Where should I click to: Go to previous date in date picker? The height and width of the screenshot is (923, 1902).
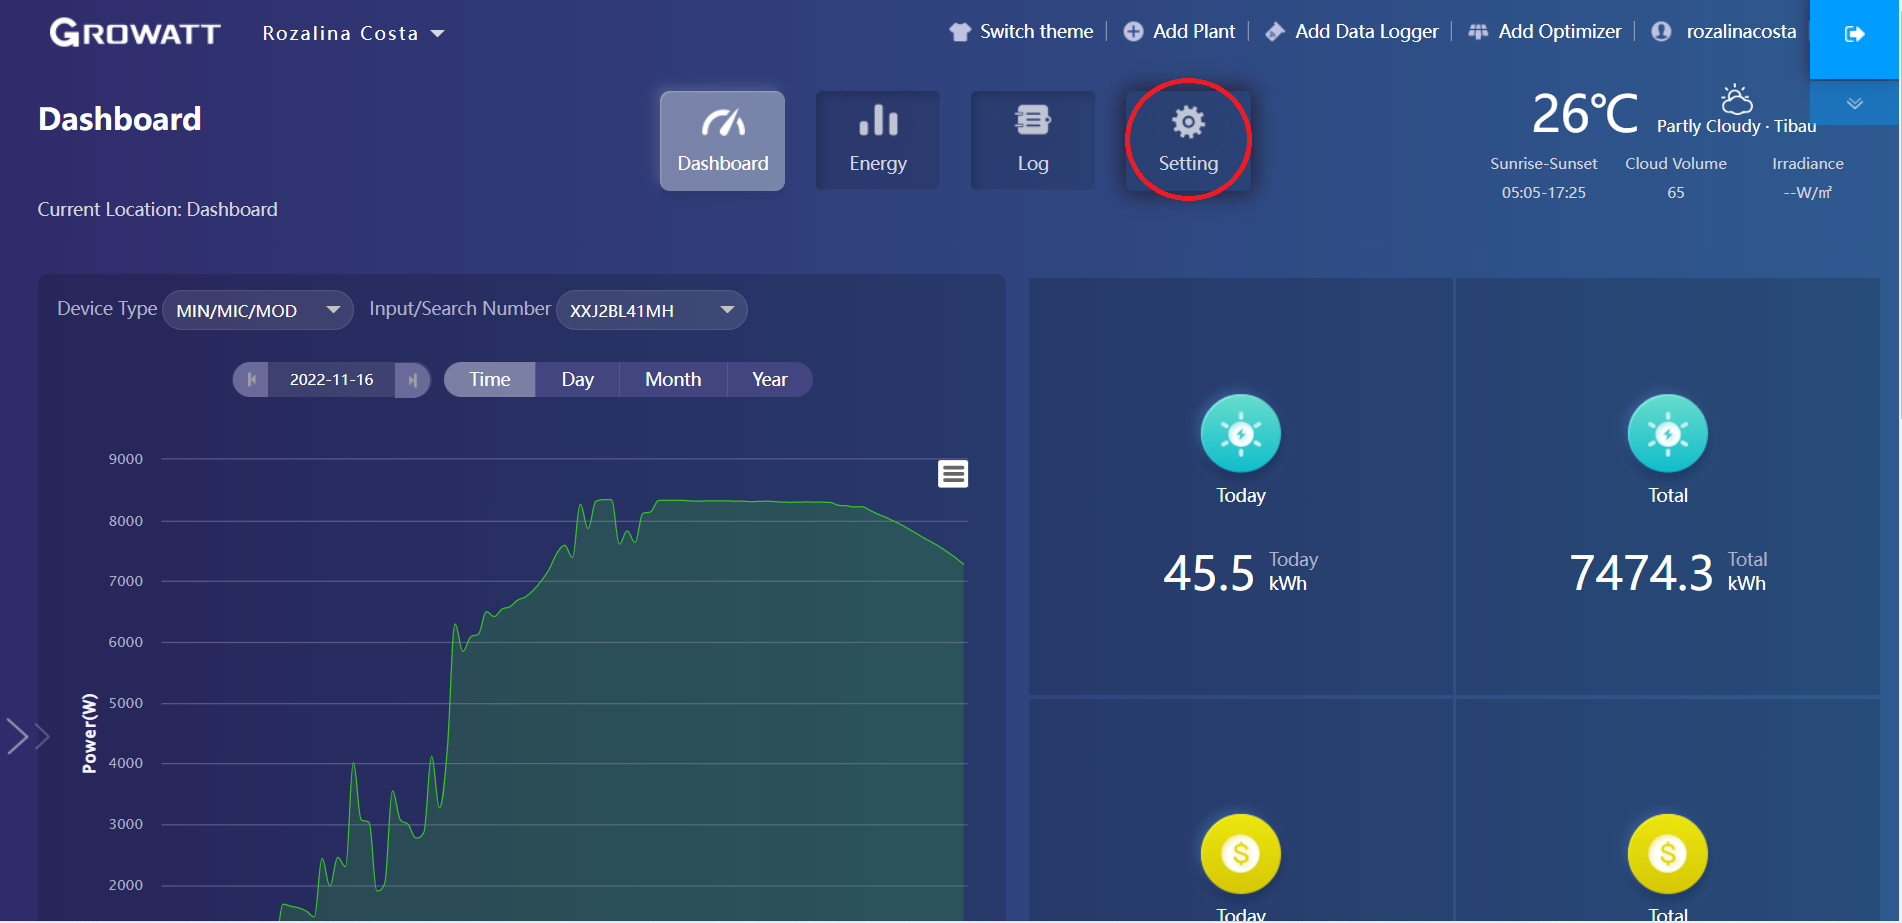(251, 380)
